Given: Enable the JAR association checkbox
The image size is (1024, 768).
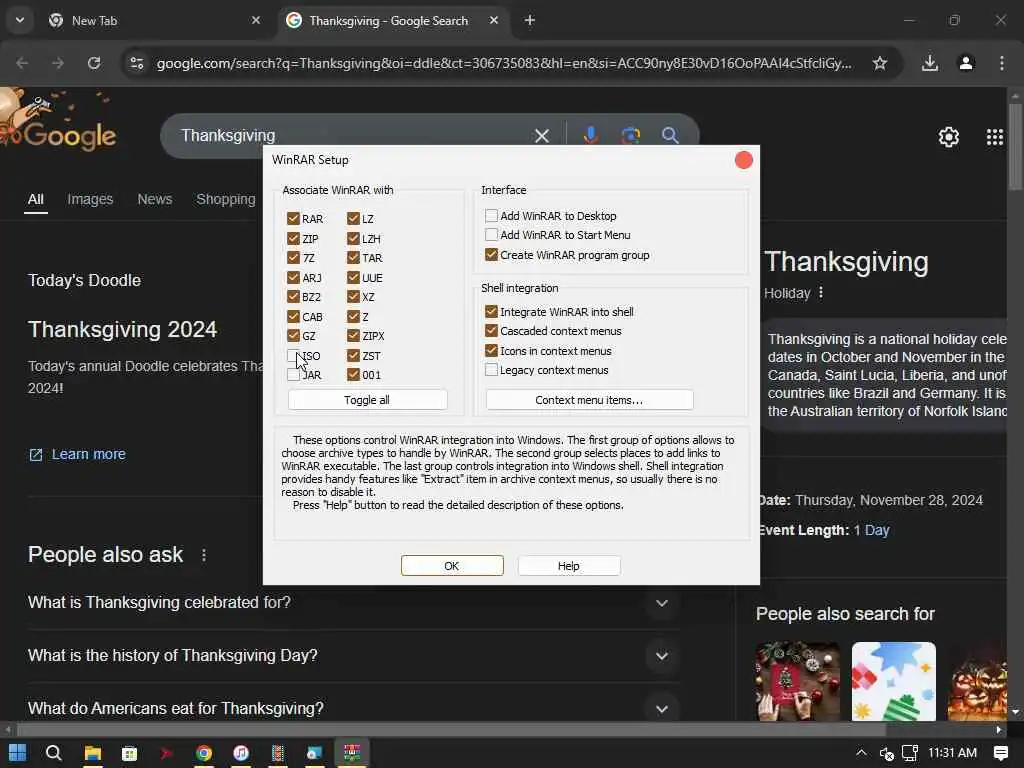Looking at the screenshot, I should click(293, 375).
